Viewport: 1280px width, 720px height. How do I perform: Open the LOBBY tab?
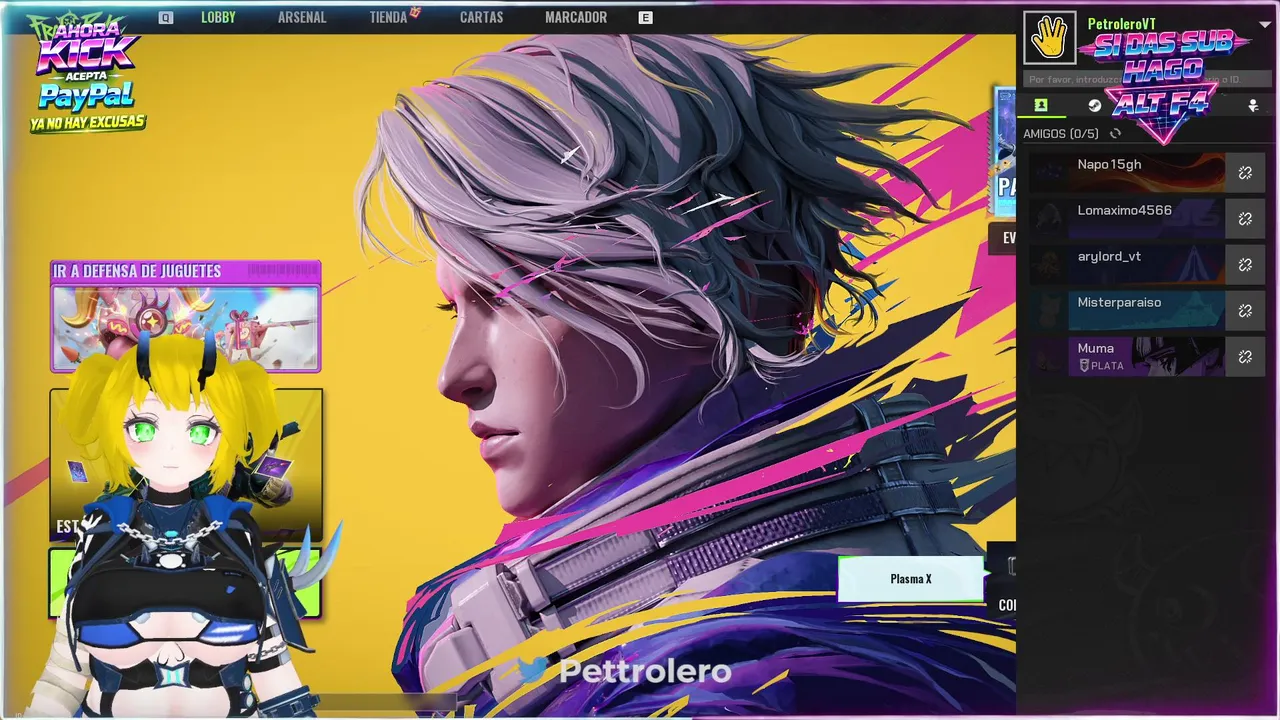[x=218, y=17]
